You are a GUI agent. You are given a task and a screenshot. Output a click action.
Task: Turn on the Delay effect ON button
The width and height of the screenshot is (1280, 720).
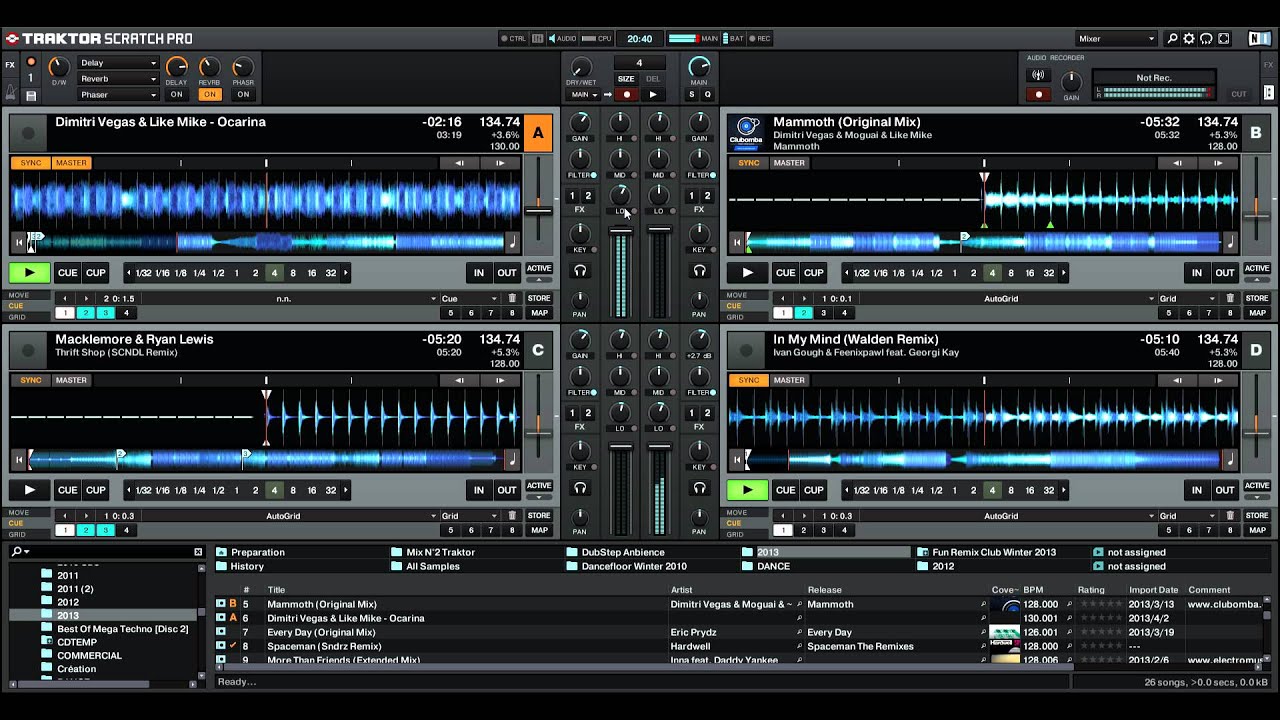(x=177, y=95)
